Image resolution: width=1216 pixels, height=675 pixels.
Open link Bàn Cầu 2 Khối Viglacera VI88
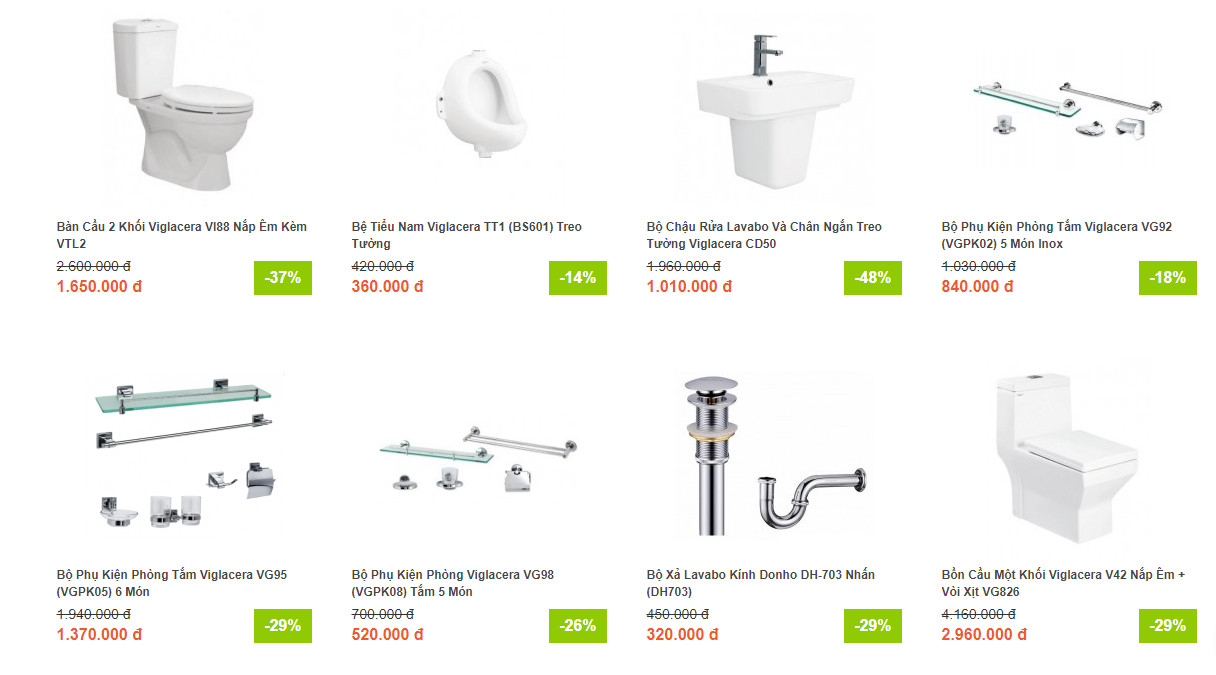[182, 235]
